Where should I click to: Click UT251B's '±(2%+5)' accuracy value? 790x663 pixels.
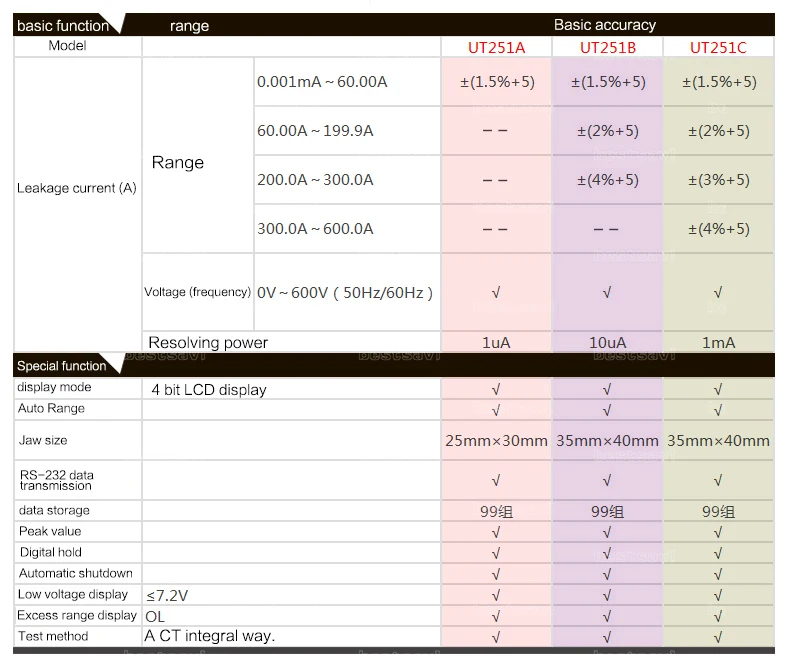tap(608, 131)
